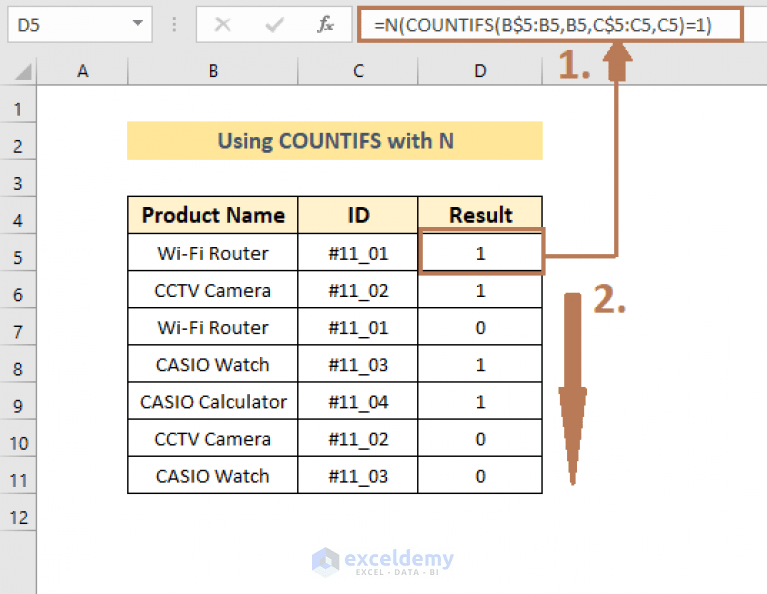Select '#11_02' cell in row 10
Image resolution: width=767 pixels, height=594 pixels.
358,438
